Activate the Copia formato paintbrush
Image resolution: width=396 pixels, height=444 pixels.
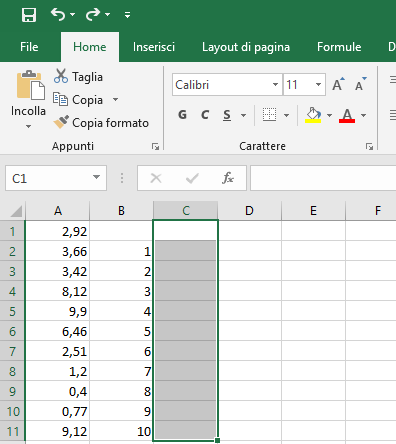tap(101, 123)
